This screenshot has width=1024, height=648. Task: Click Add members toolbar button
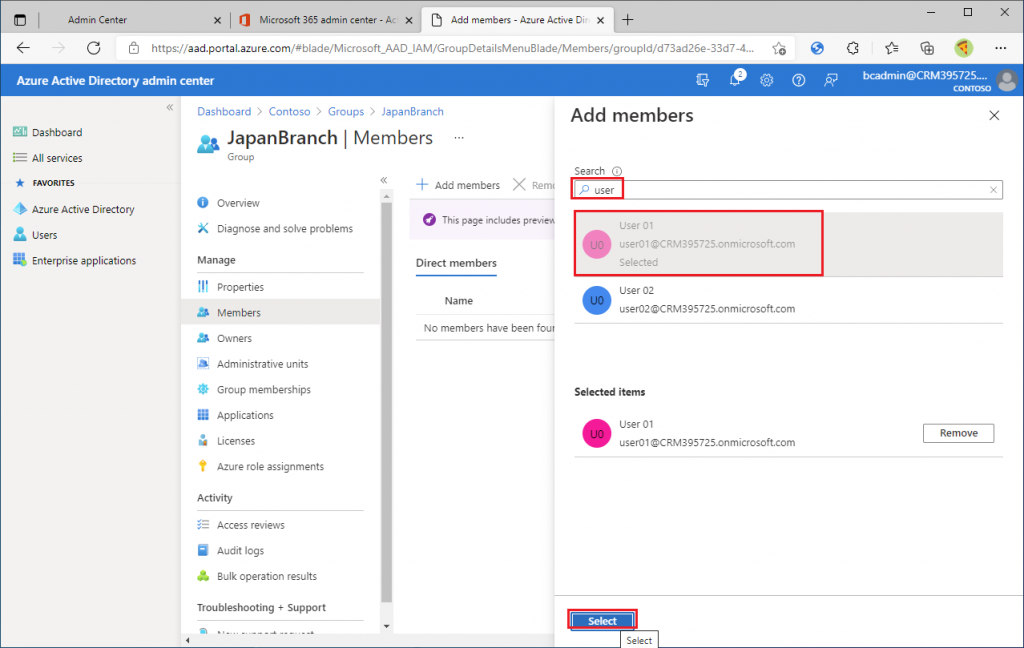pos(458,185)
